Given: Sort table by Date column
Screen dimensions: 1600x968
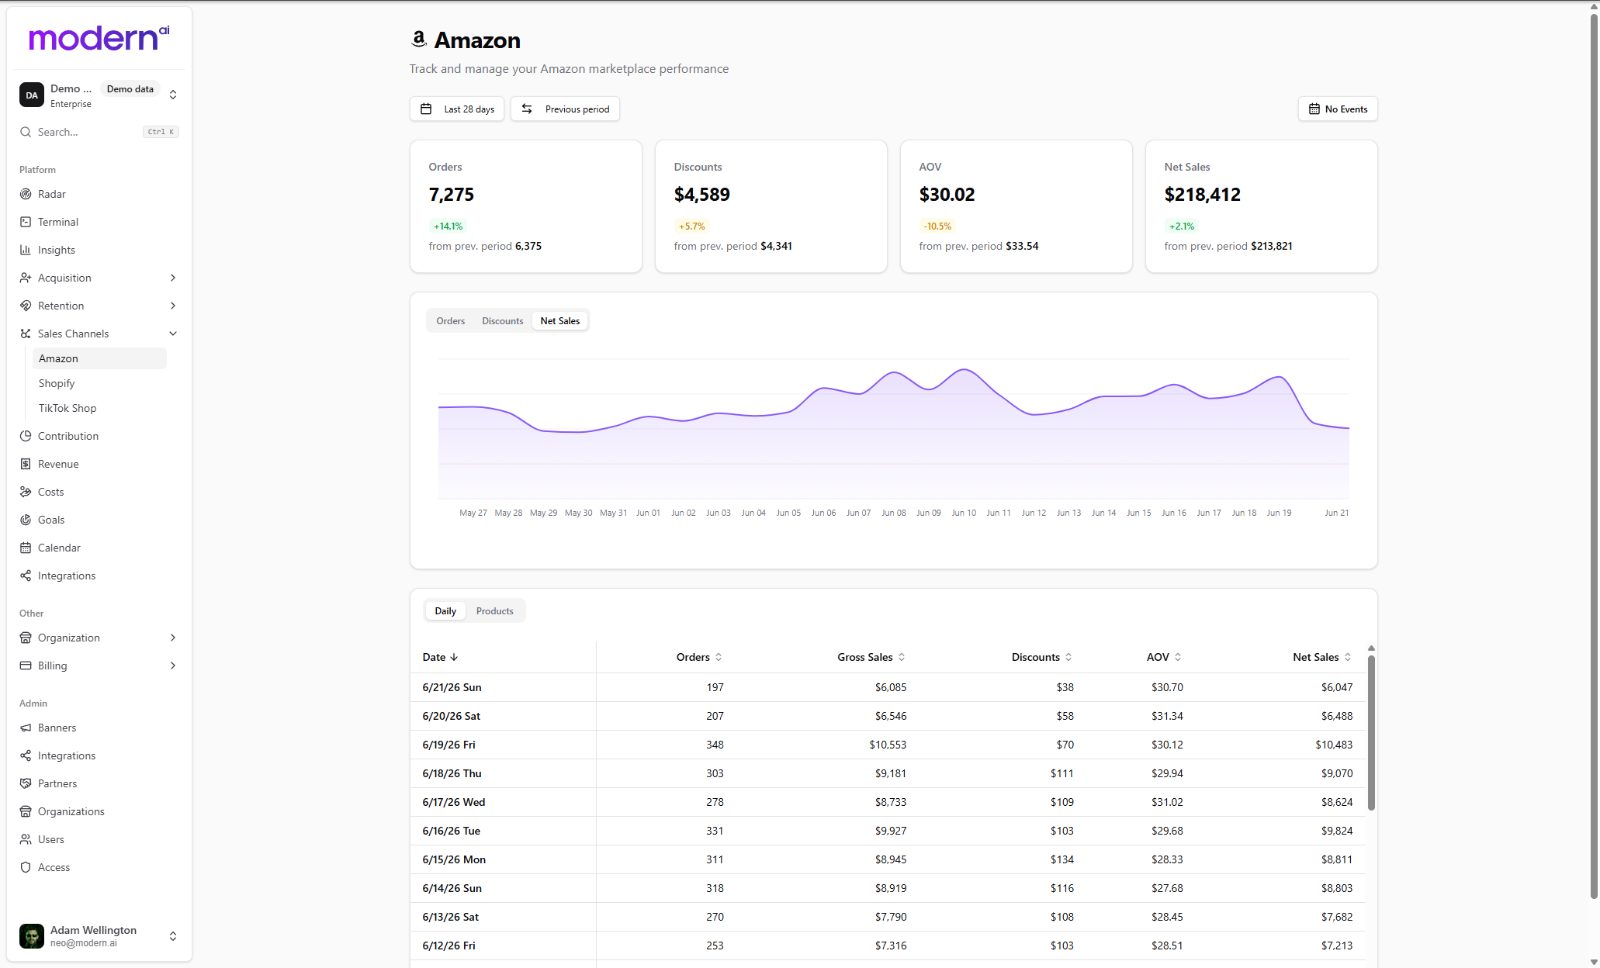Looking at the screenshot, I should (x=440, y=657).
